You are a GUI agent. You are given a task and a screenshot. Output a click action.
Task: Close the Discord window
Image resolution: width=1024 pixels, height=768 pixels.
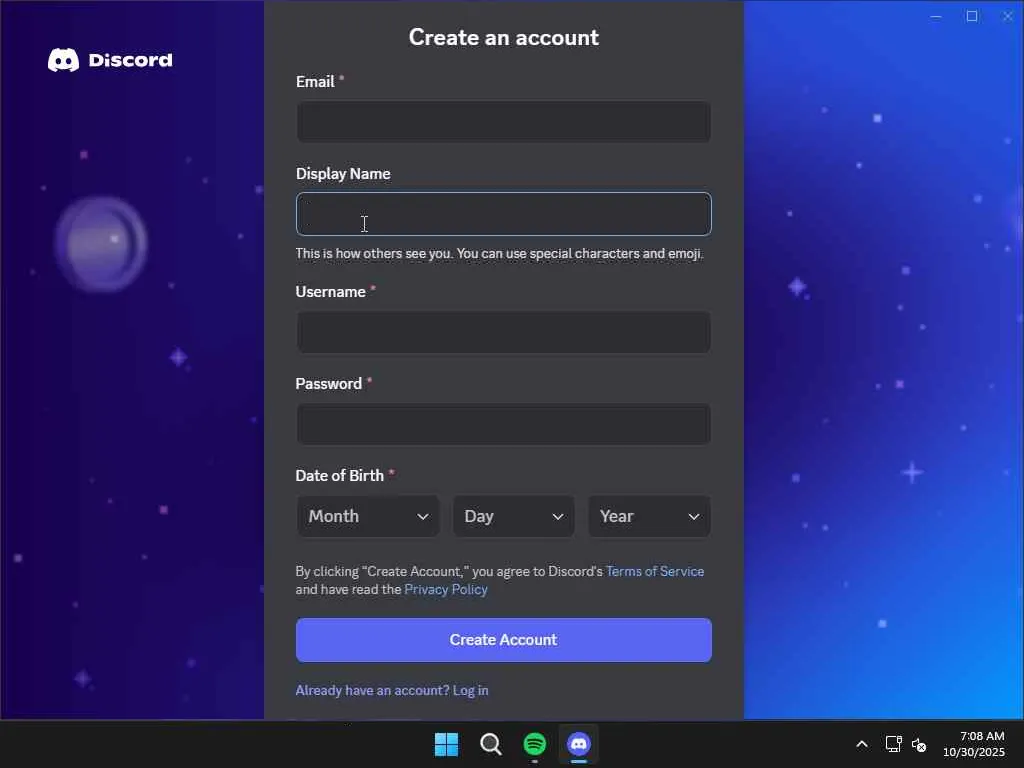[x=1008, y=17]
